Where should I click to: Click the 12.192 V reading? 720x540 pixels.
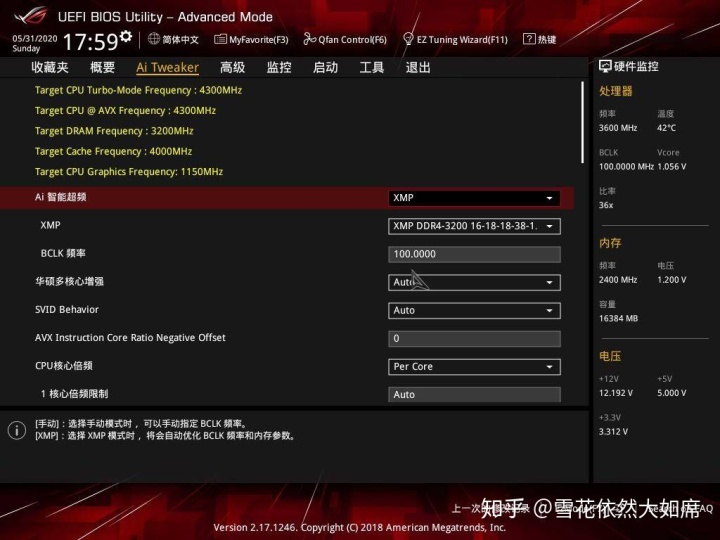(x=616, y=393)
